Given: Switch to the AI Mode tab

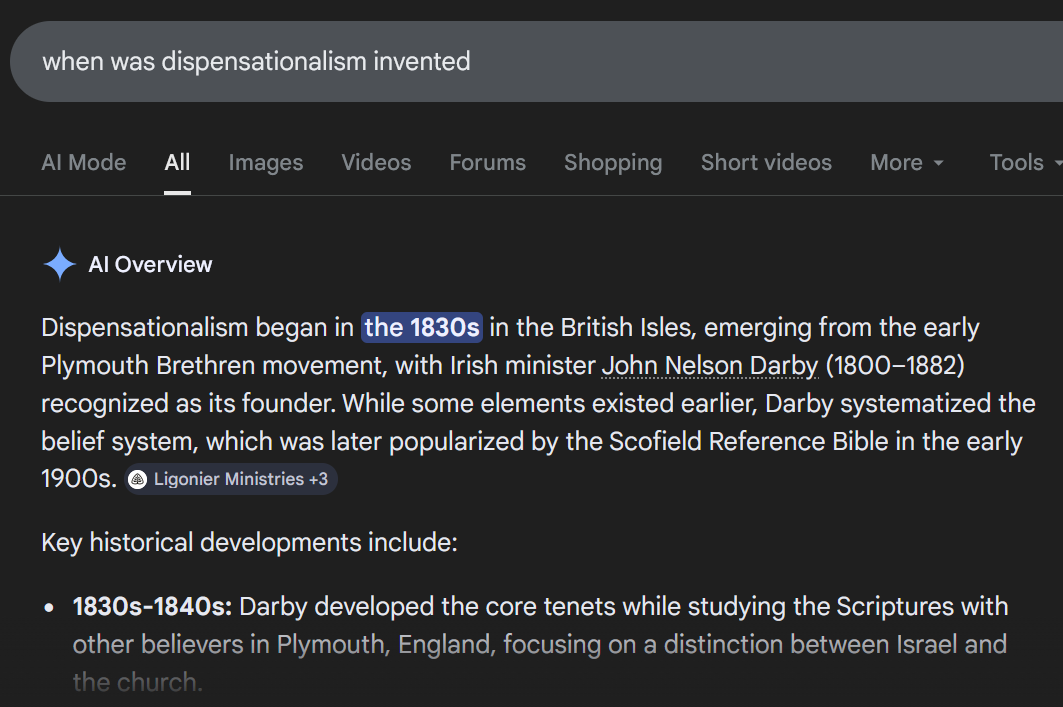Looking at the screenshot, I should [x=83, y=163].
